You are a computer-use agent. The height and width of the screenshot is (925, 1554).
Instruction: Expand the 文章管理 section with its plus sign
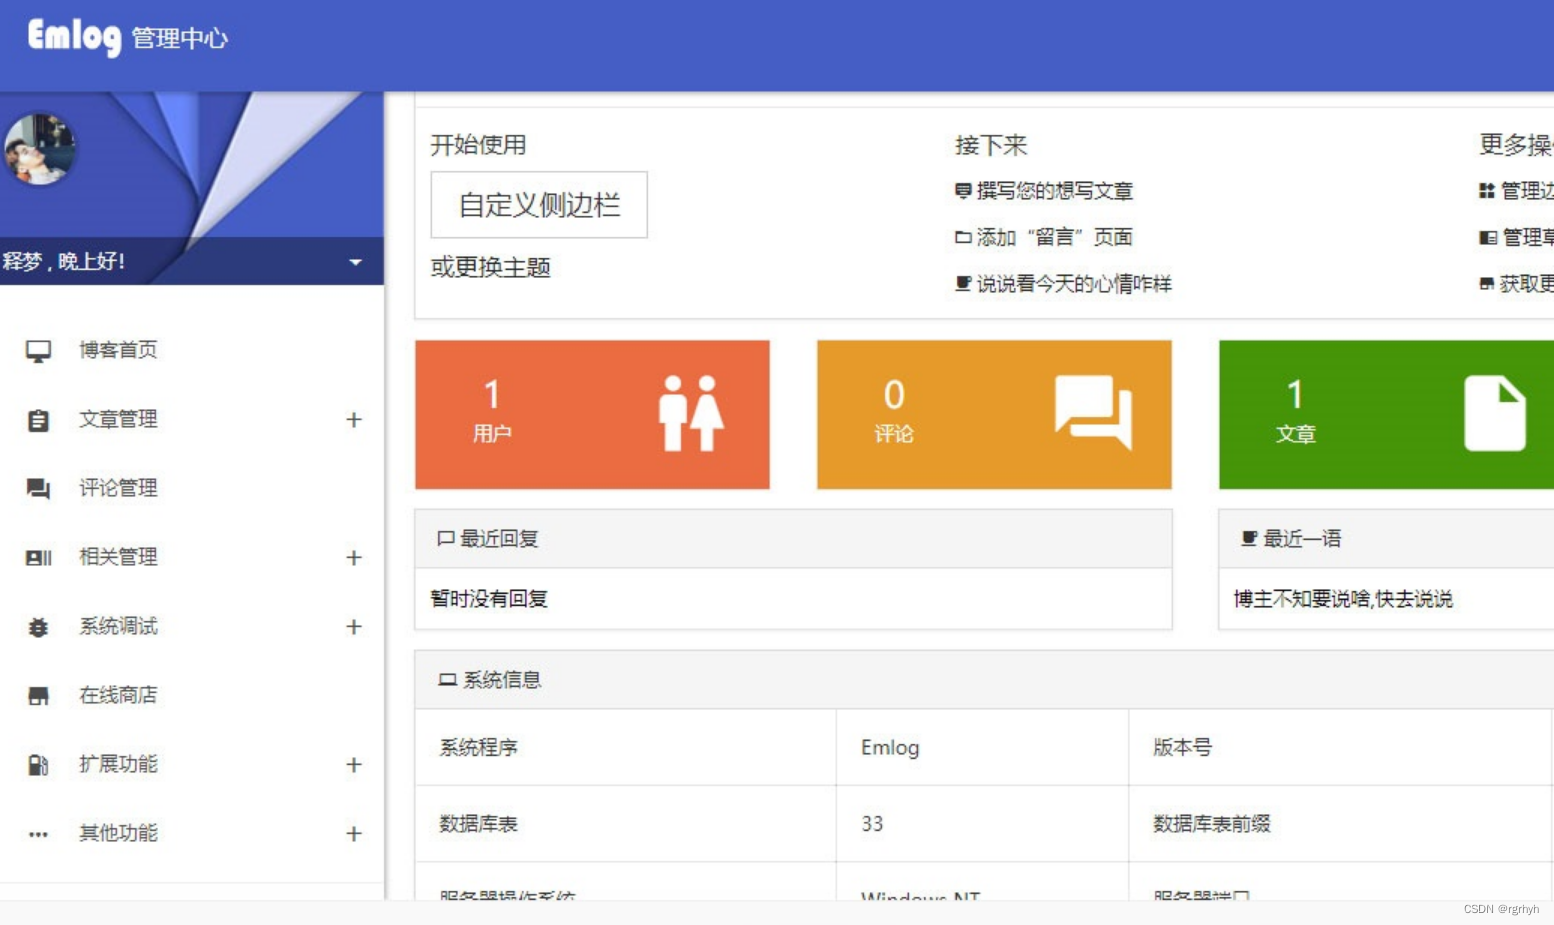click(353, 419)
